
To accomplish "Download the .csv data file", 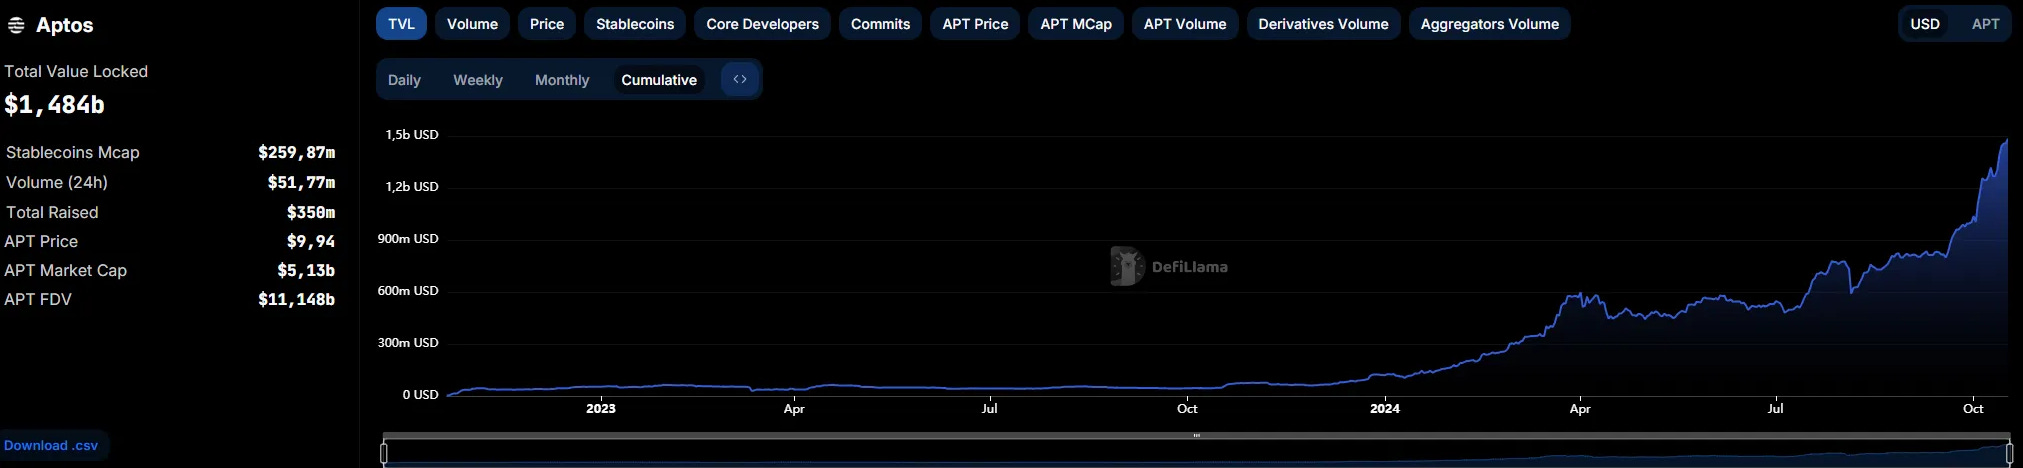I will (51, 445).
